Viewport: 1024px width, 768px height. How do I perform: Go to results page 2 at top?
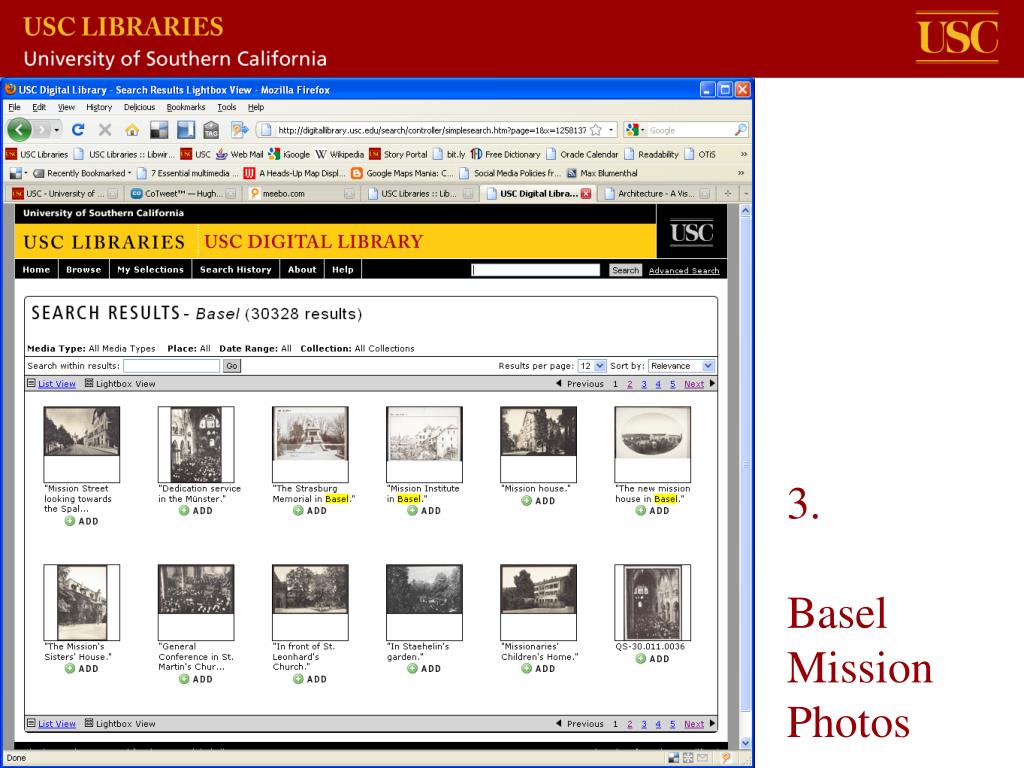[x=630, y=384]
